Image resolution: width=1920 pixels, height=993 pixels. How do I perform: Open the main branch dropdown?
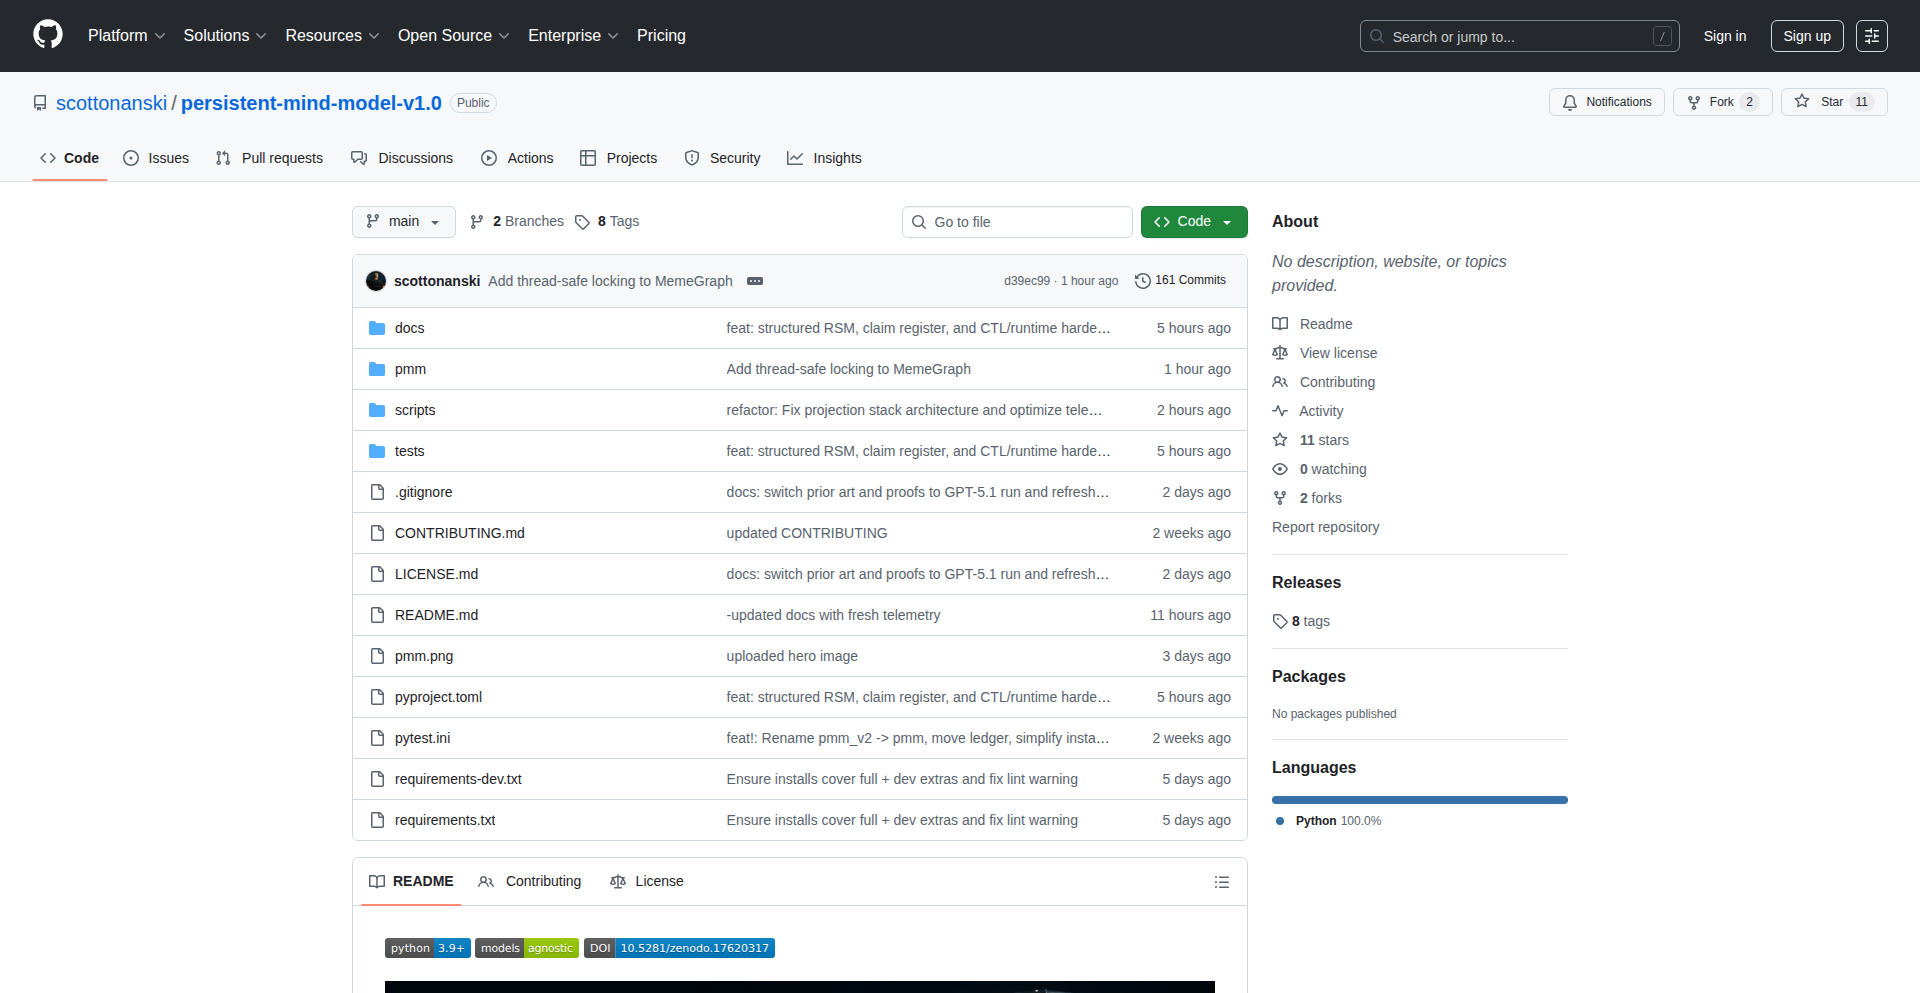point(403,222)
